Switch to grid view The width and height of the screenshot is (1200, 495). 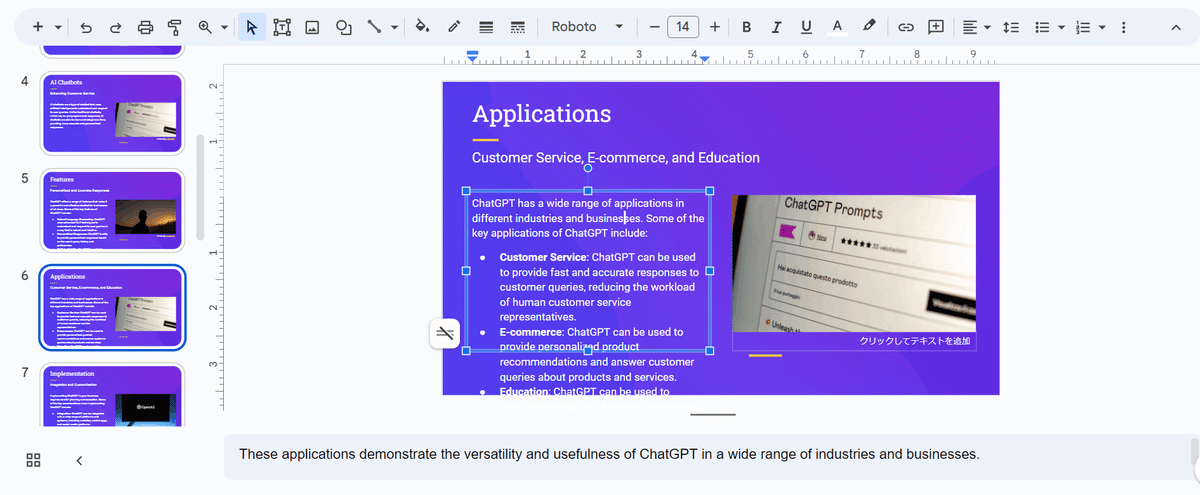pos(33,460)
